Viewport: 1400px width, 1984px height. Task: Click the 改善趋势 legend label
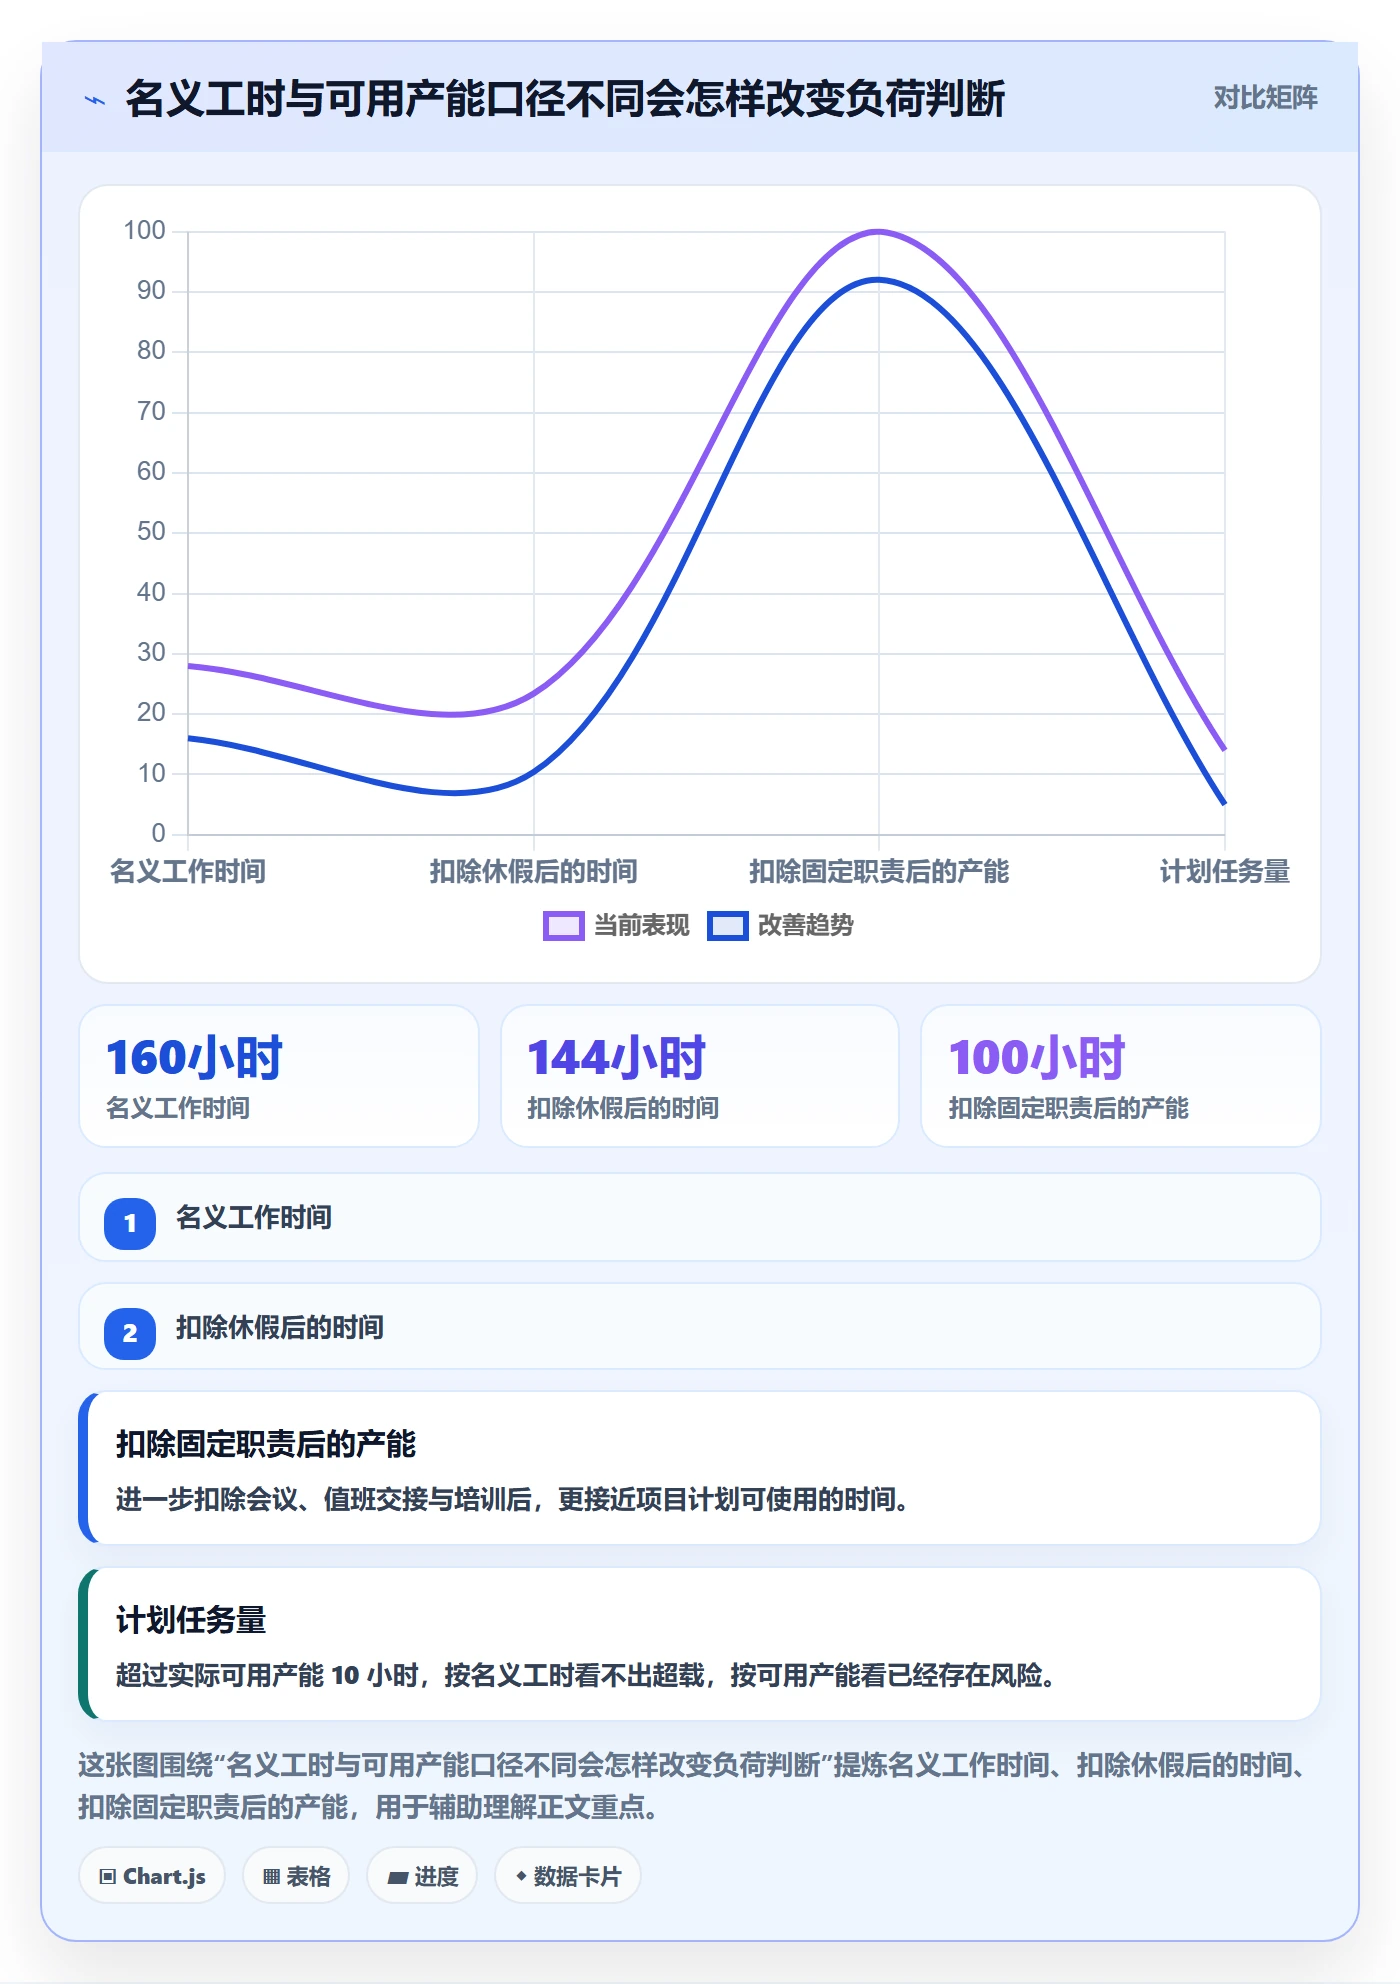point(806,926)
